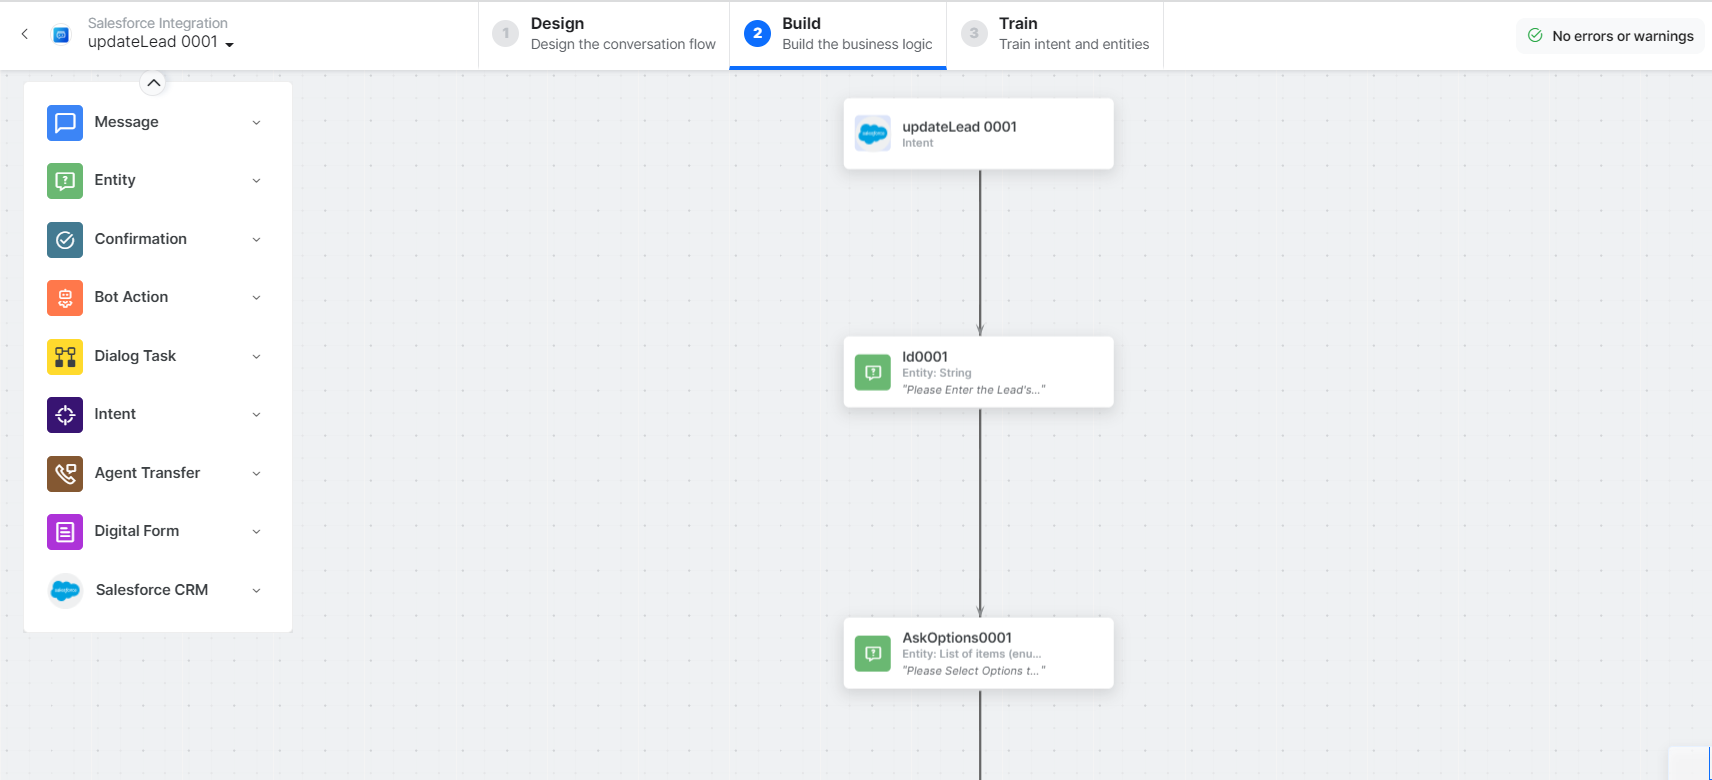Expand the Bot Action chevron
Image resolution: width=1712 pixels, height=780 pixels.
pos(256,298)
